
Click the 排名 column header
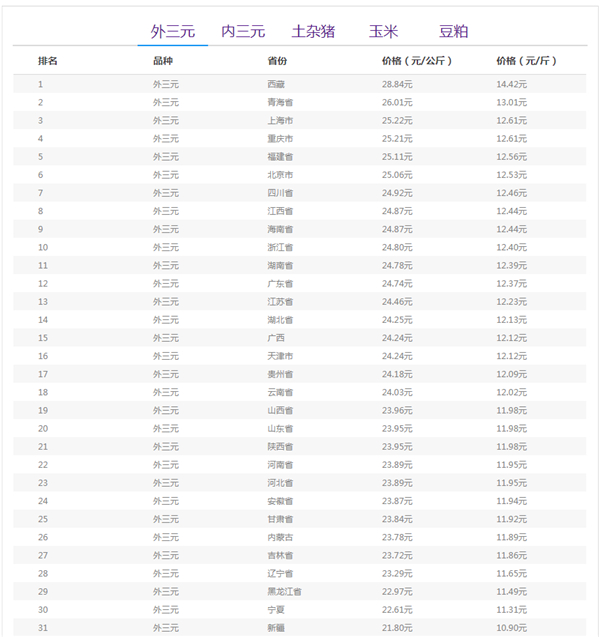click(48, 61)
